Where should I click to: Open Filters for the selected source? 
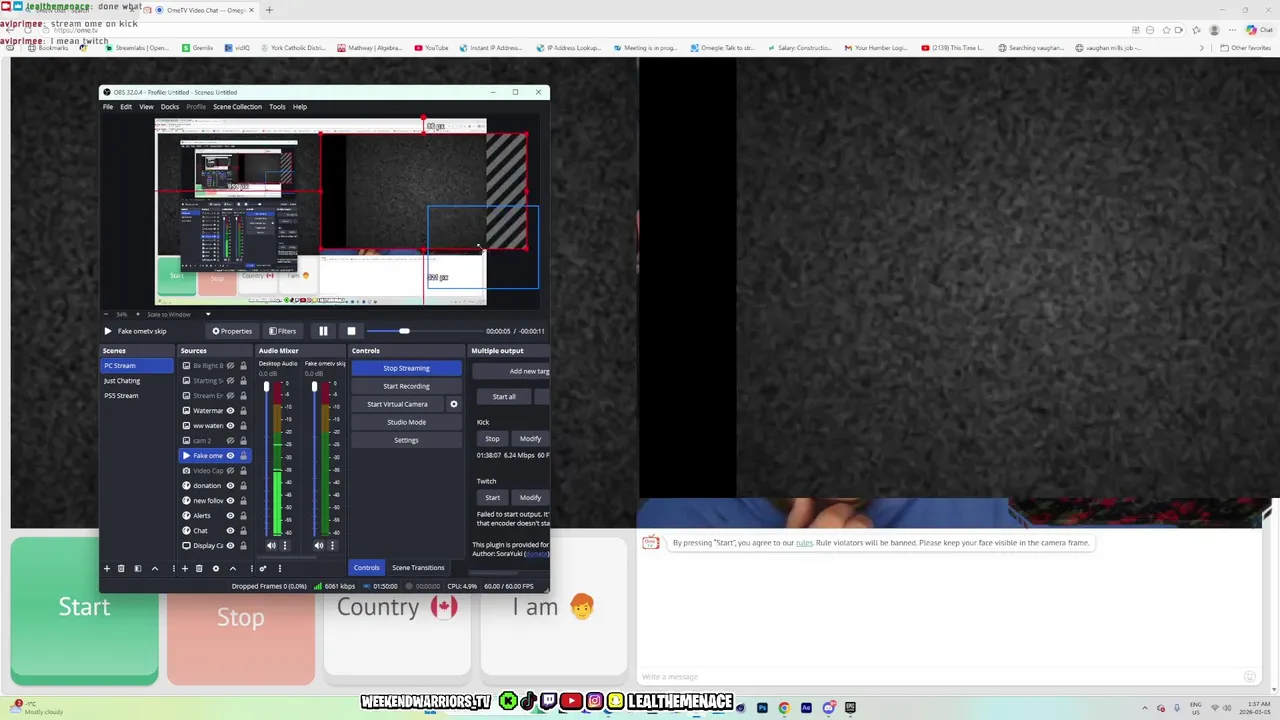coord(282,331)
